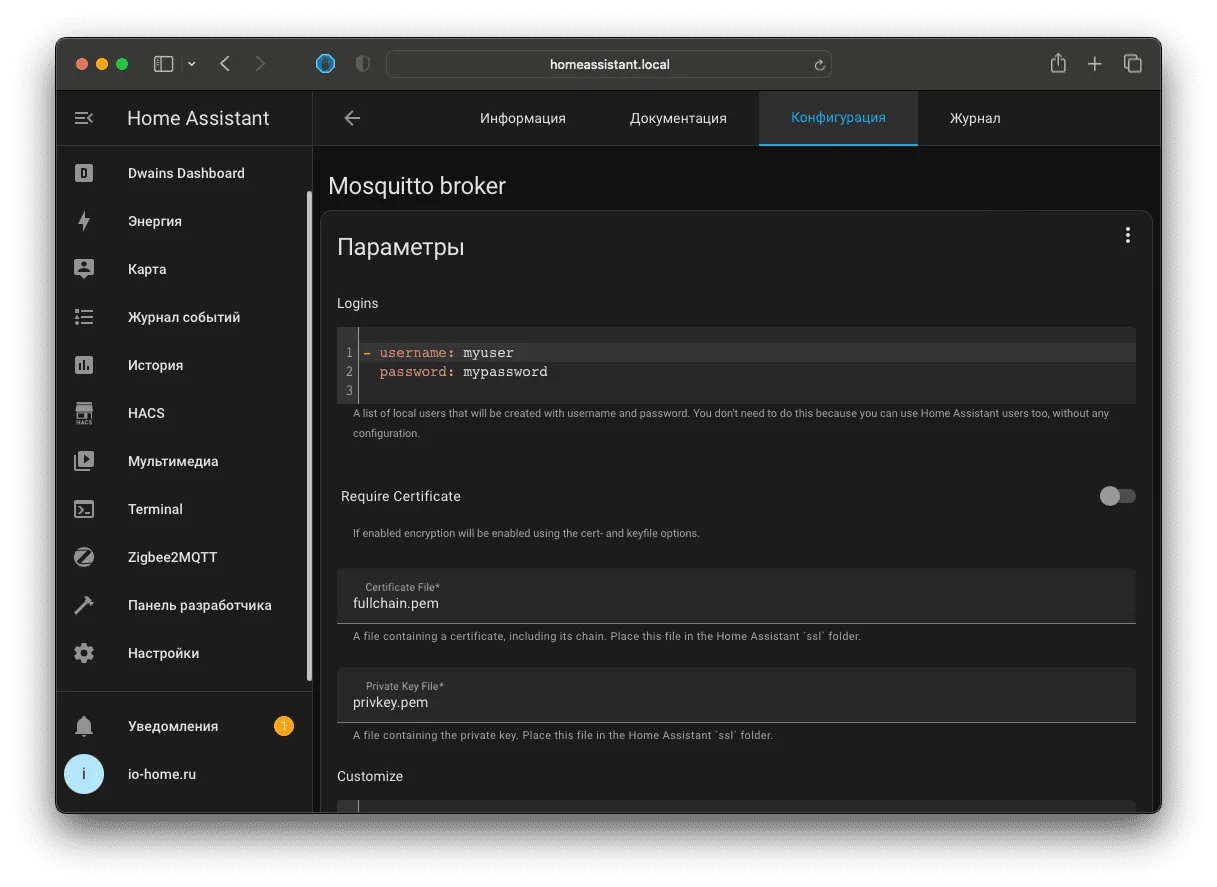
Task: Click the Private Key File input field
Action: [x=736, y=695]
